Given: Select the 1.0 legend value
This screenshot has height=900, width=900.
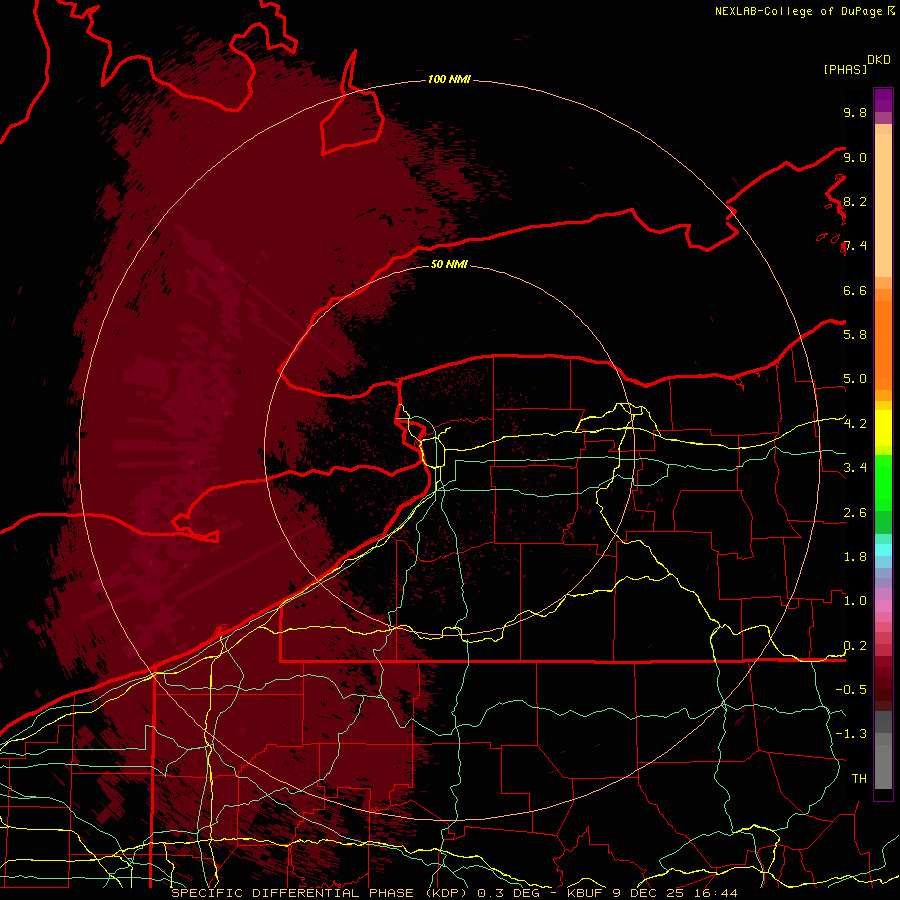Looking at the screenshot, I should [855, 601].
